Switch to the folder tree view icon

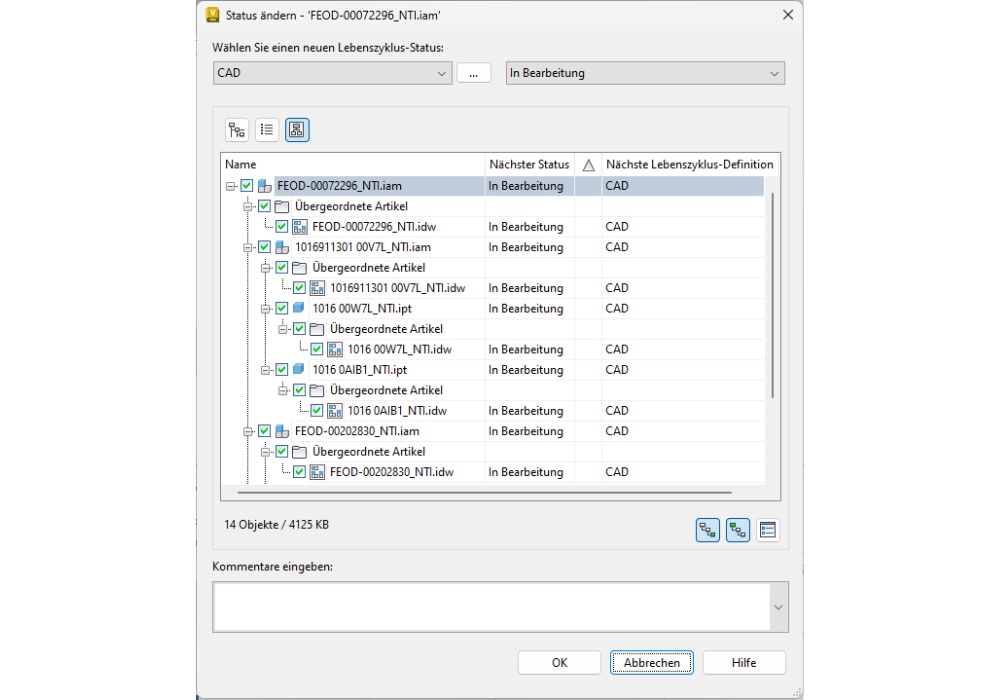[x=237, y=130]
